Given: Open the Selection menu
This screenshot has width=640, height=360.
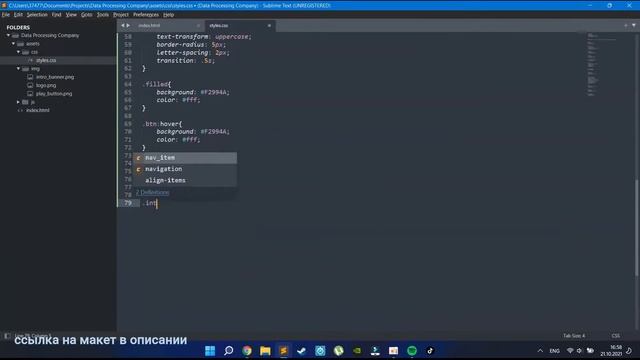Looking at the screenshot, I should [x=37, y=15].
